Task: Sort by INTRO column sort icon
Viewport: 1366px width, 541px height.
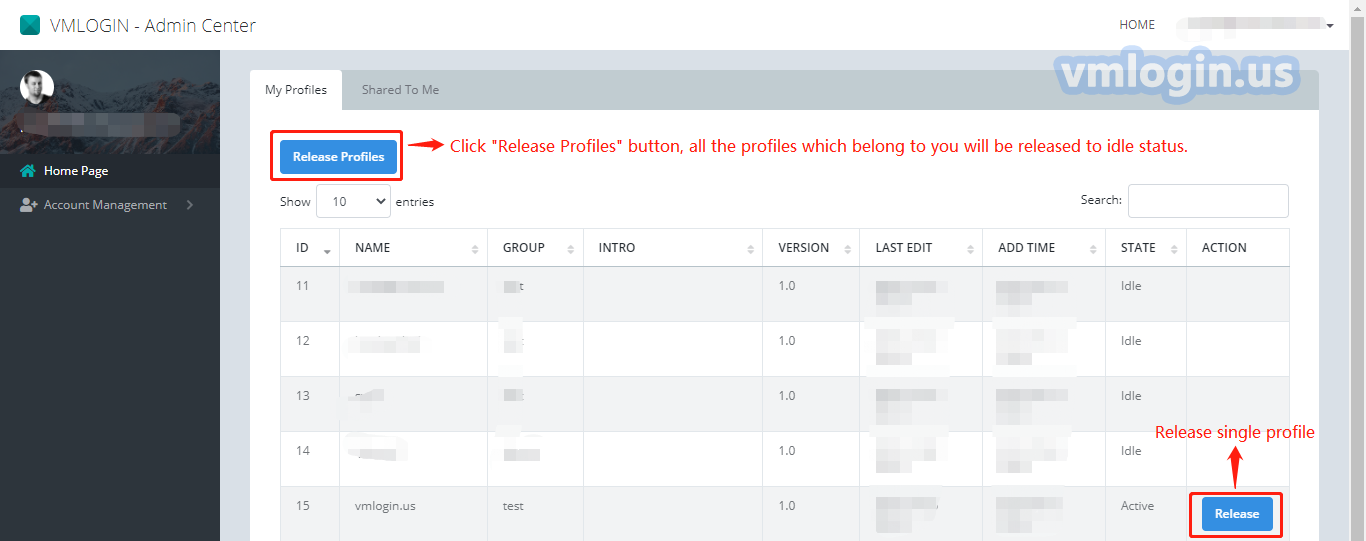Action: (x=750, y=249)
